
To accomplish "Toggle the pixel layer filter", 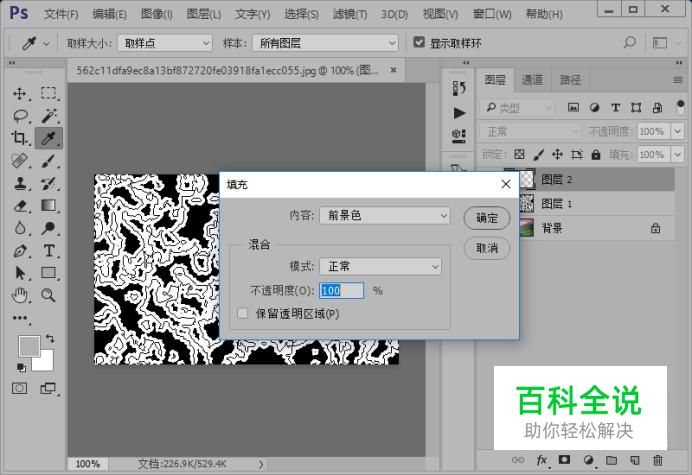I will 573,107.
